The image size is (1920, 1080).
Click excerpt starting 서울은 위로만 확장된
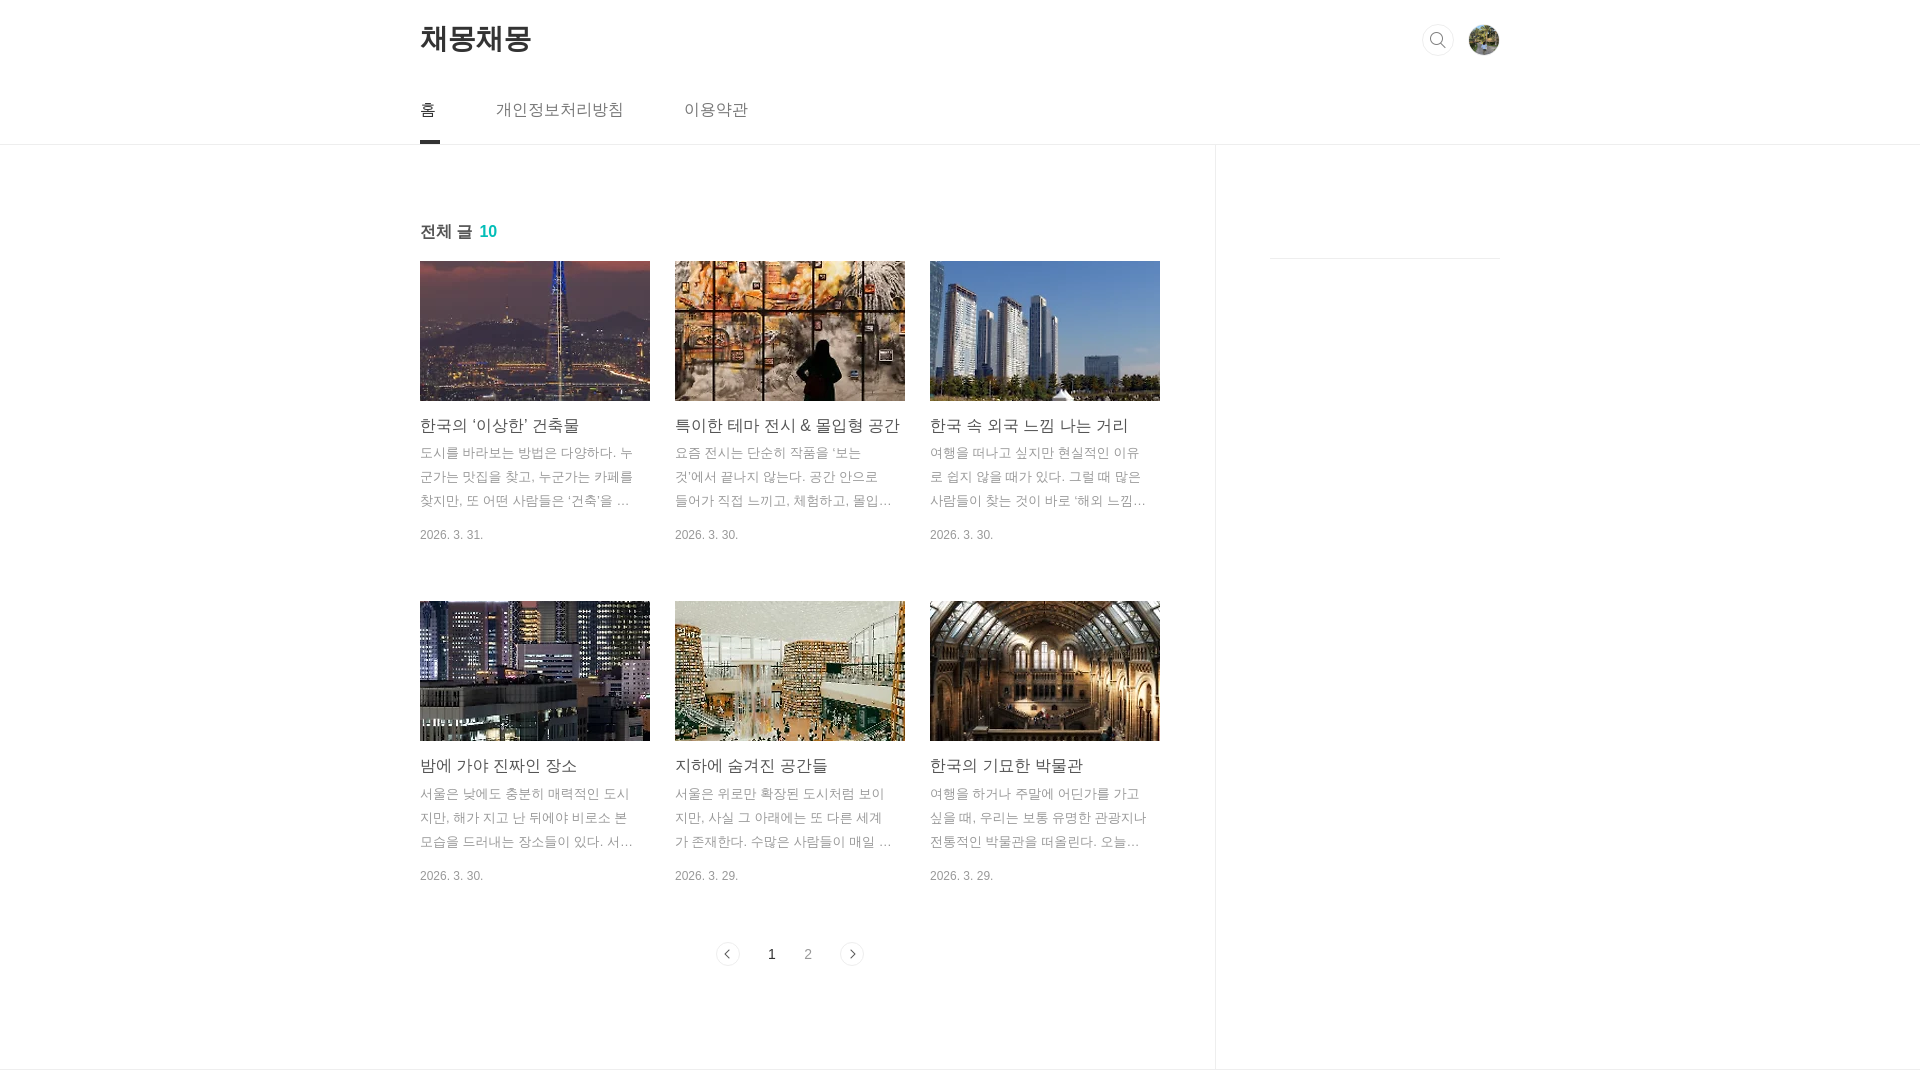784,818
